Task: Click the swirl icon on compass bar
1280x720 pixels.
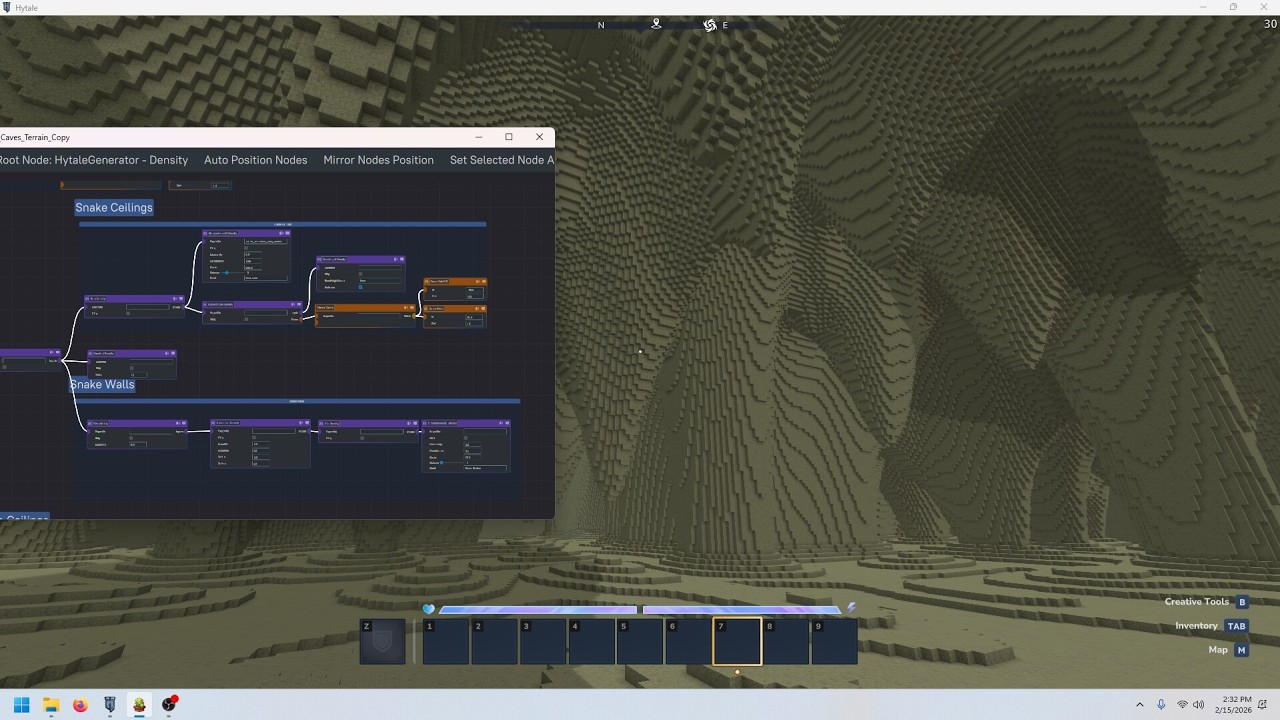Action: point(710,25)
